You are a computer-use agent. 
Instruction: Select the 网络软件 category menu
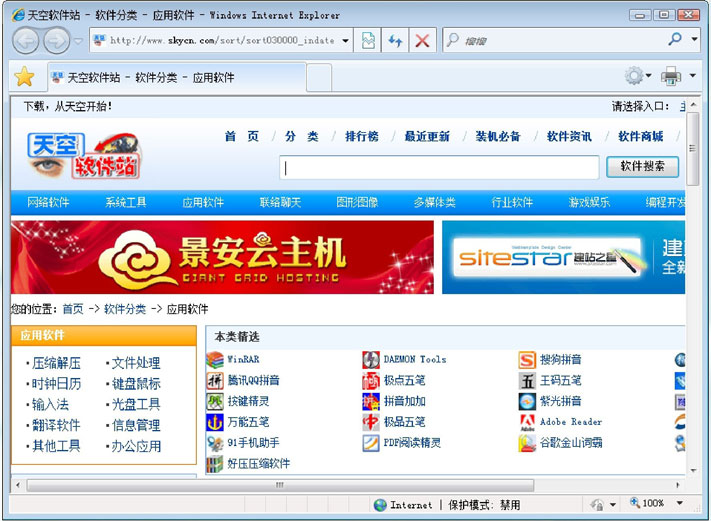point(48,202)
